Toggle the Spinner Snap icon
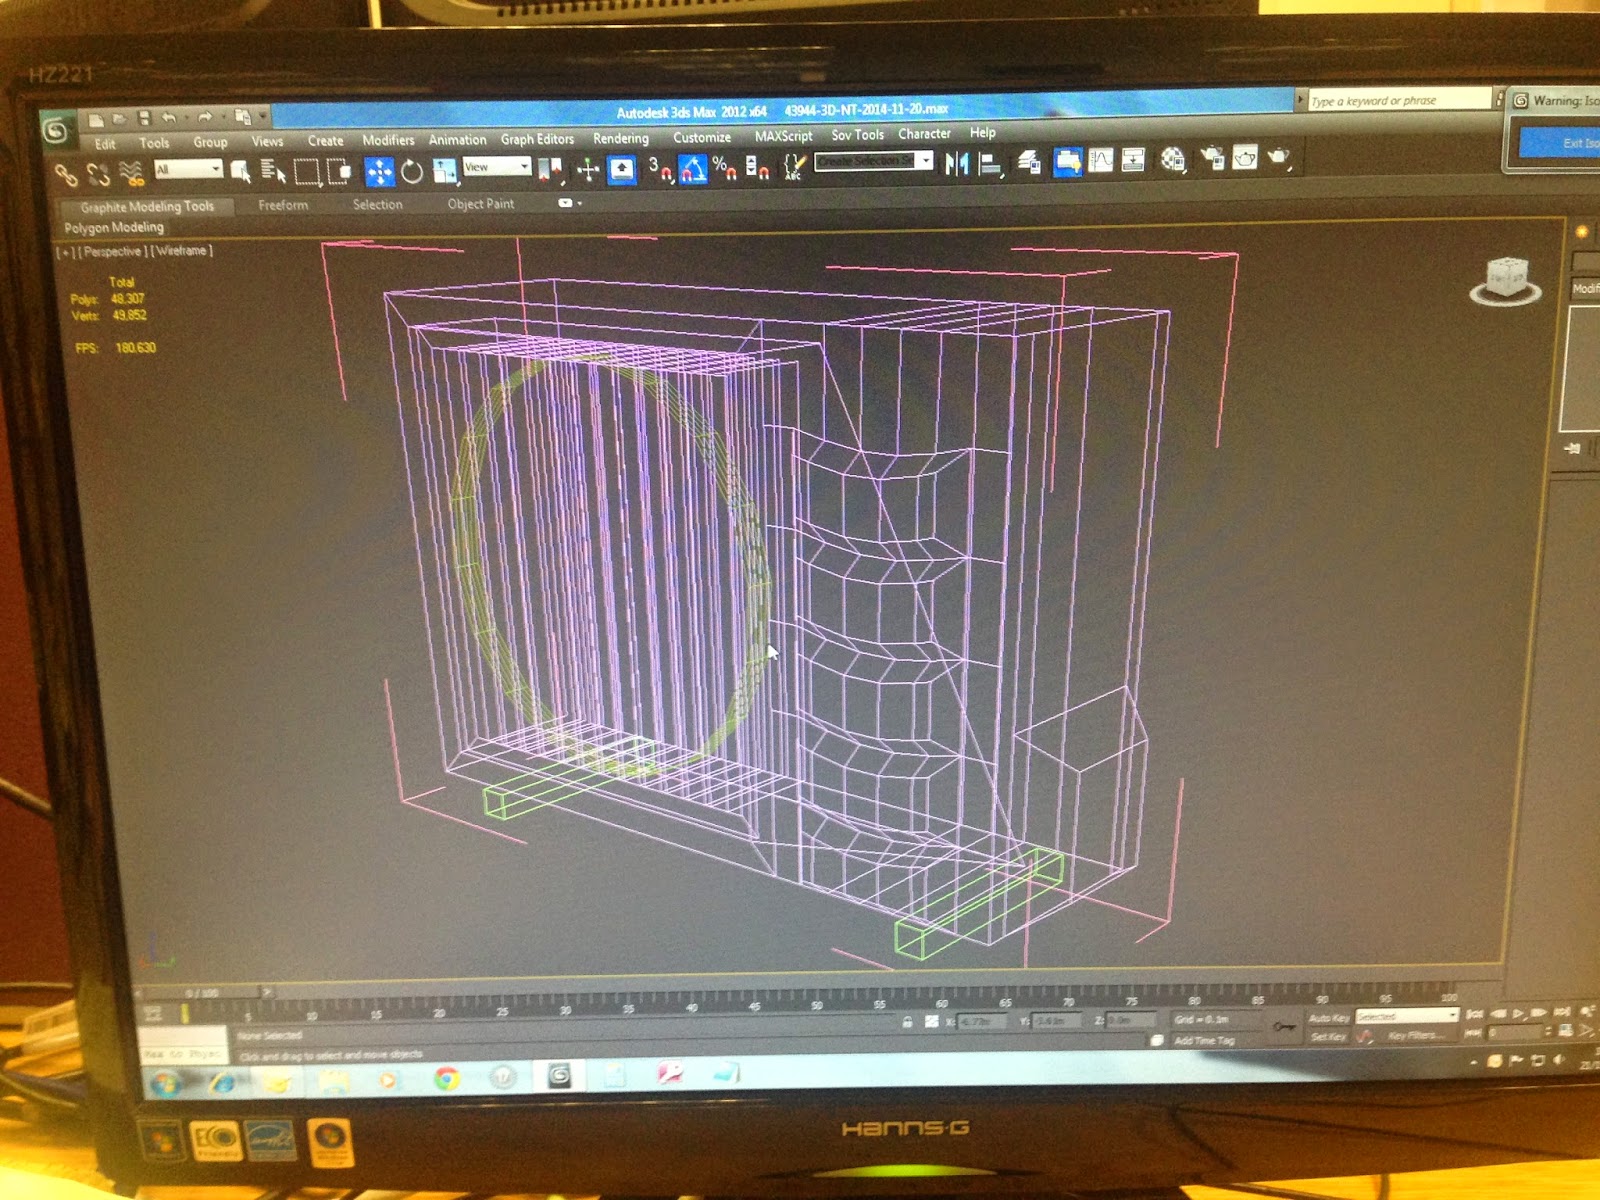 [x=757, y=168]
